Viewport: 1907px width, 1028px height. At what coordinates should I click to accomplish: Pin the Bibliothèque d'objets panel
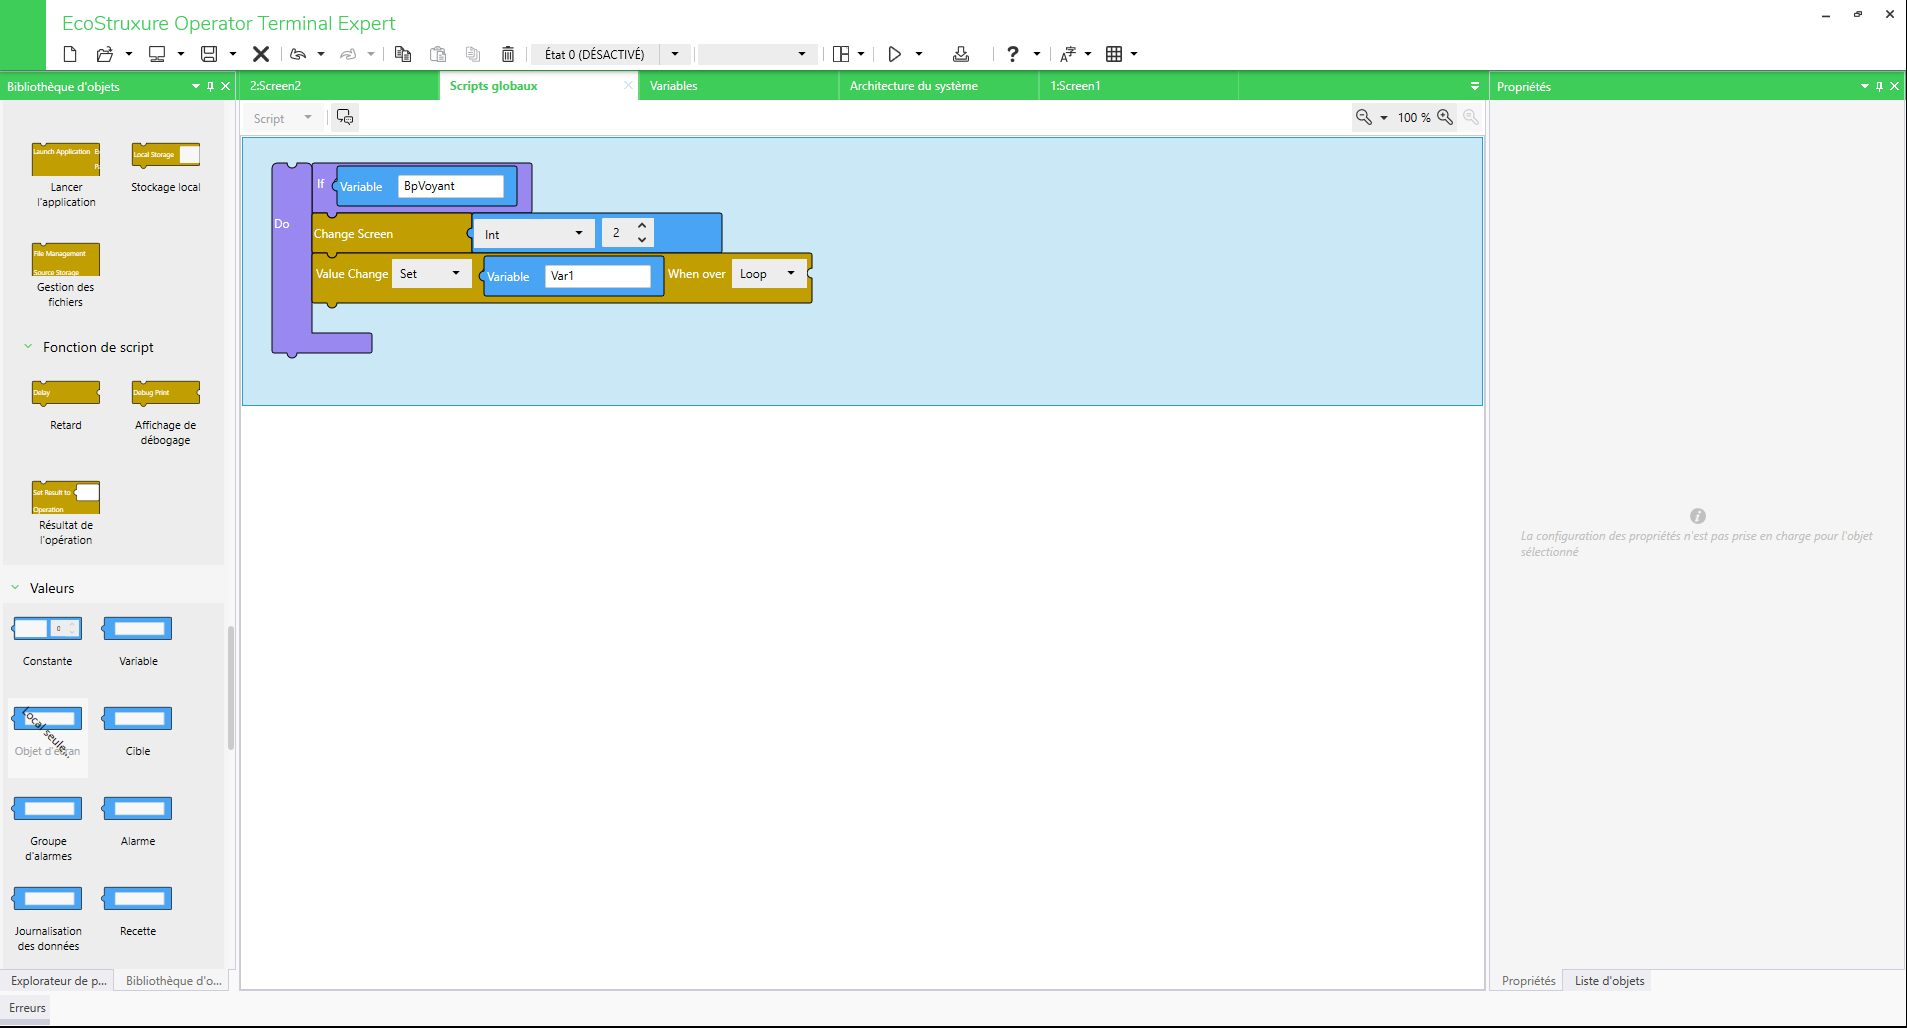tap(210, 87)
